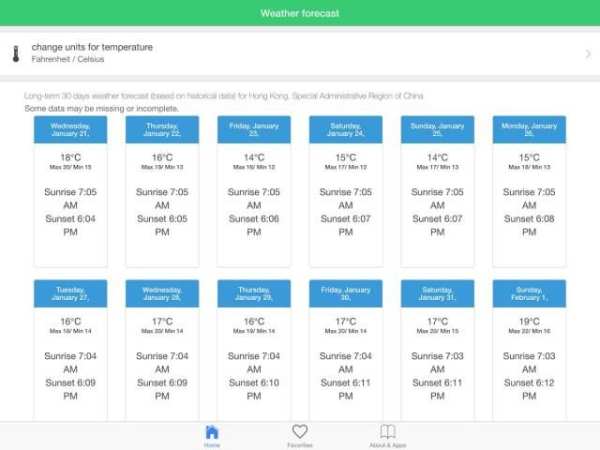The width and height of the screenshot is (600, 450).
Task: Tap 15°C on the Saturday, January 24 card
Action: pyautogui.click(x=346, y=158)
